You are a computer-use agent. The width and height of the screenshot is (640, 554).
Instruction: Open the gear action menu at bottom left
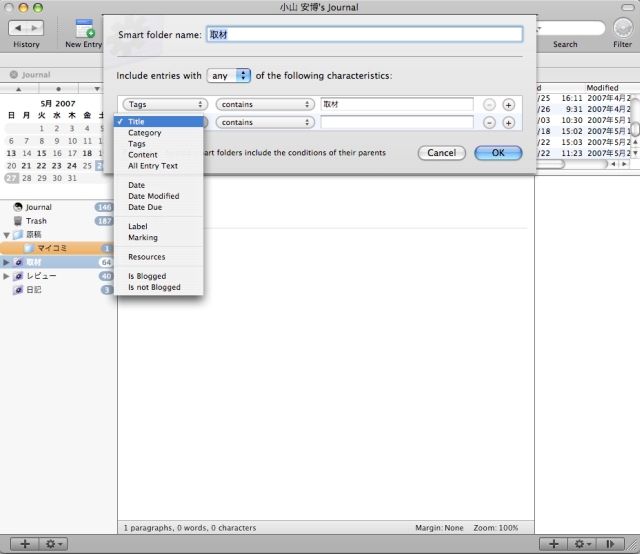[53, 544]
